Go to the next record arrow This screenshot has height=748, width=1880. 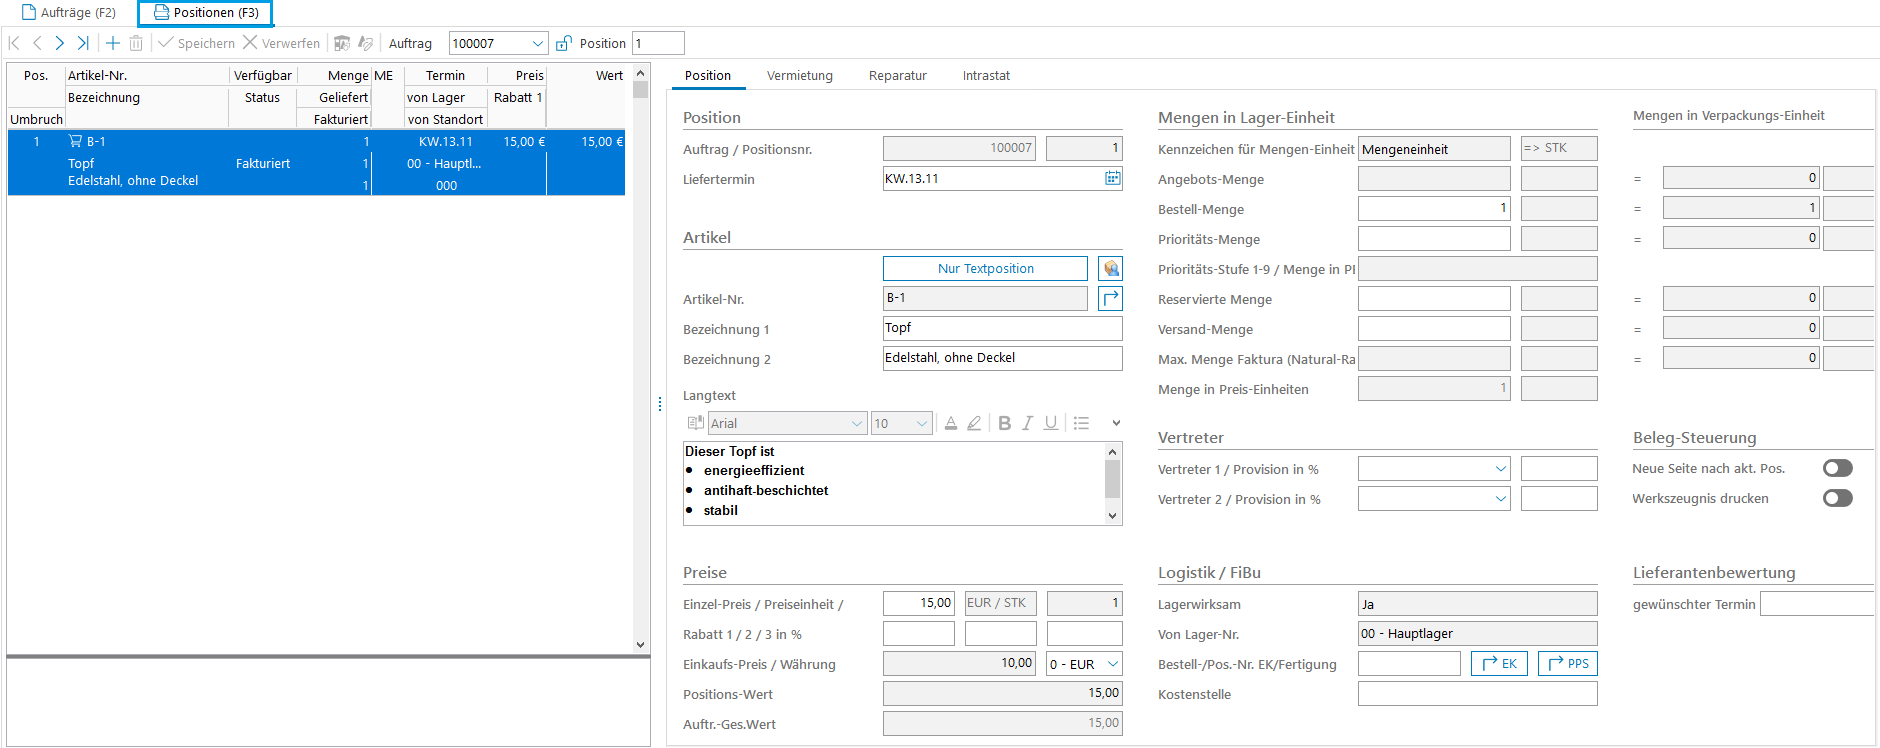tap(60, 43)
